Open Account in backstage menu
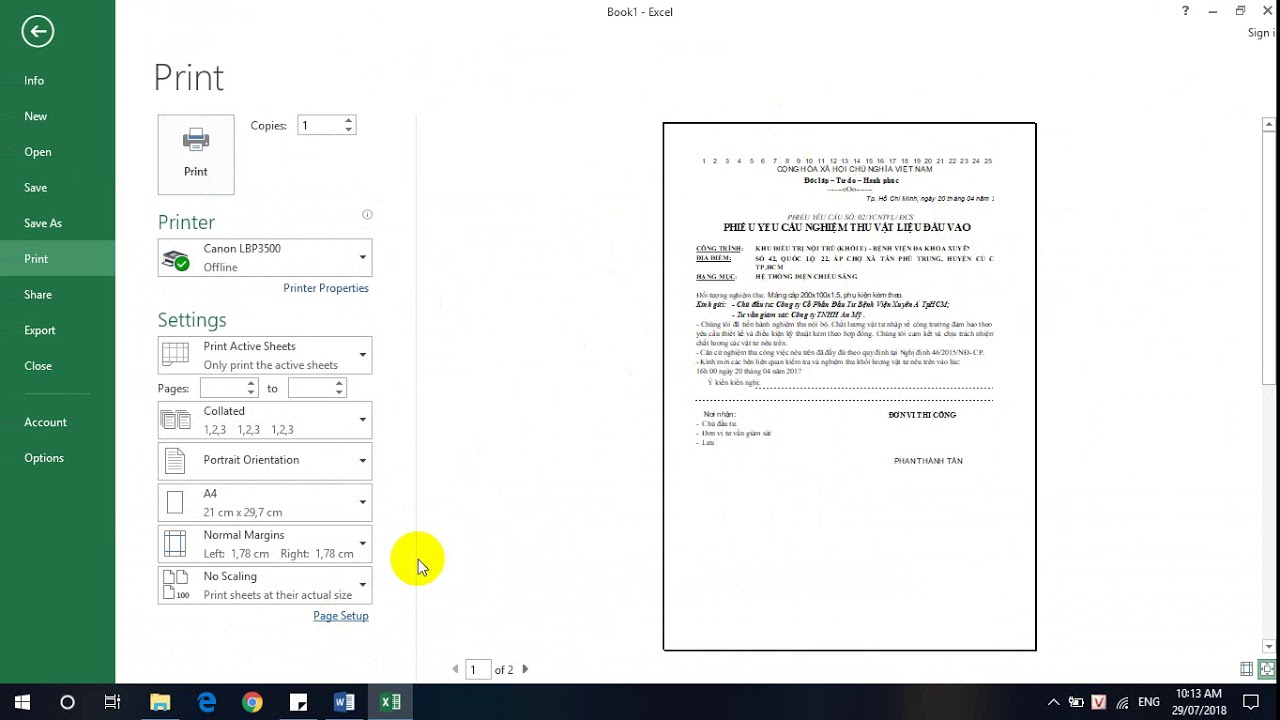This screenshot has width=1280, height=720. pyautogui.click(x=57, y=422)
